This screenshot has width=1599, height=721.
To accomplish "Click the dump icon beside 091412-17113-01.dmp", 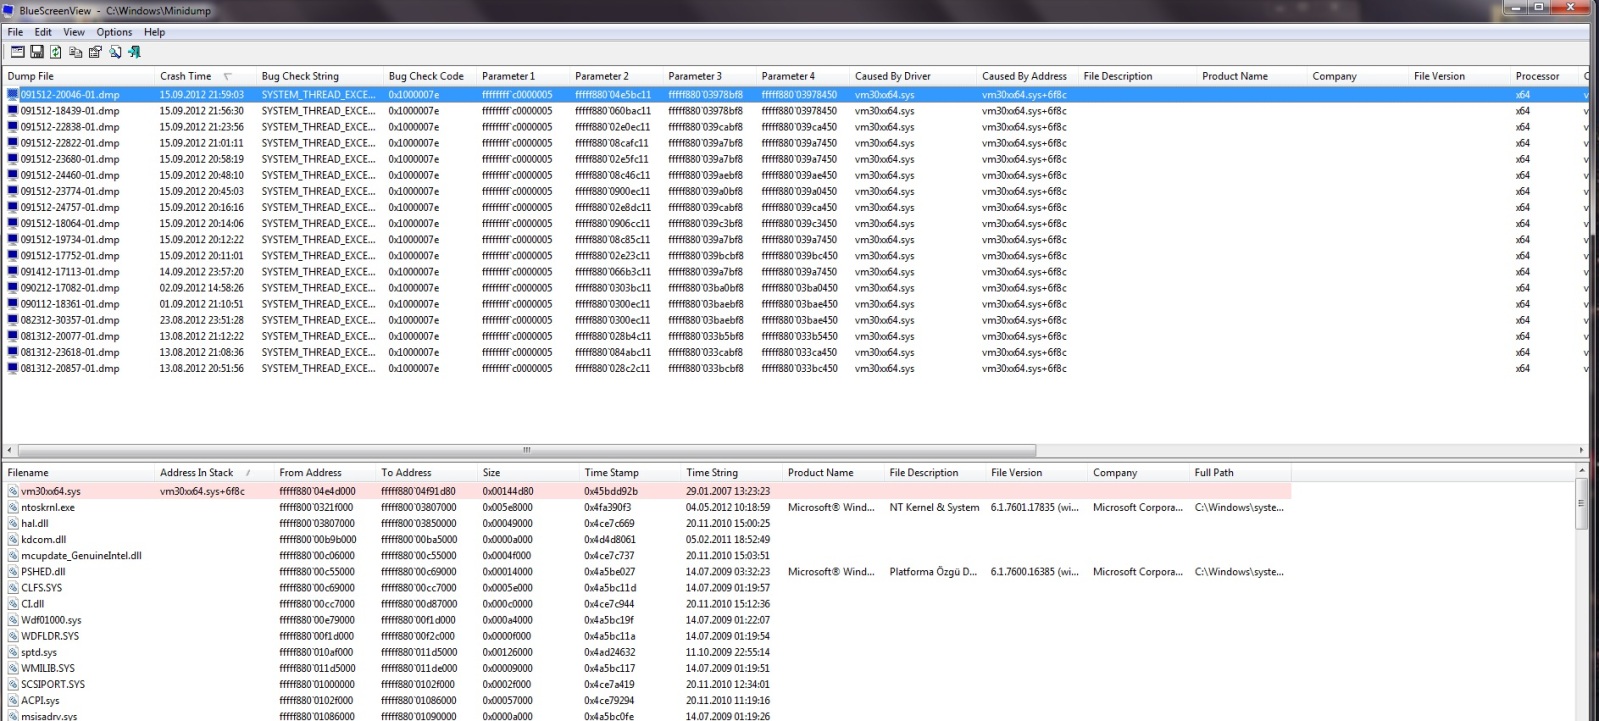I will (x=13, y=272).
